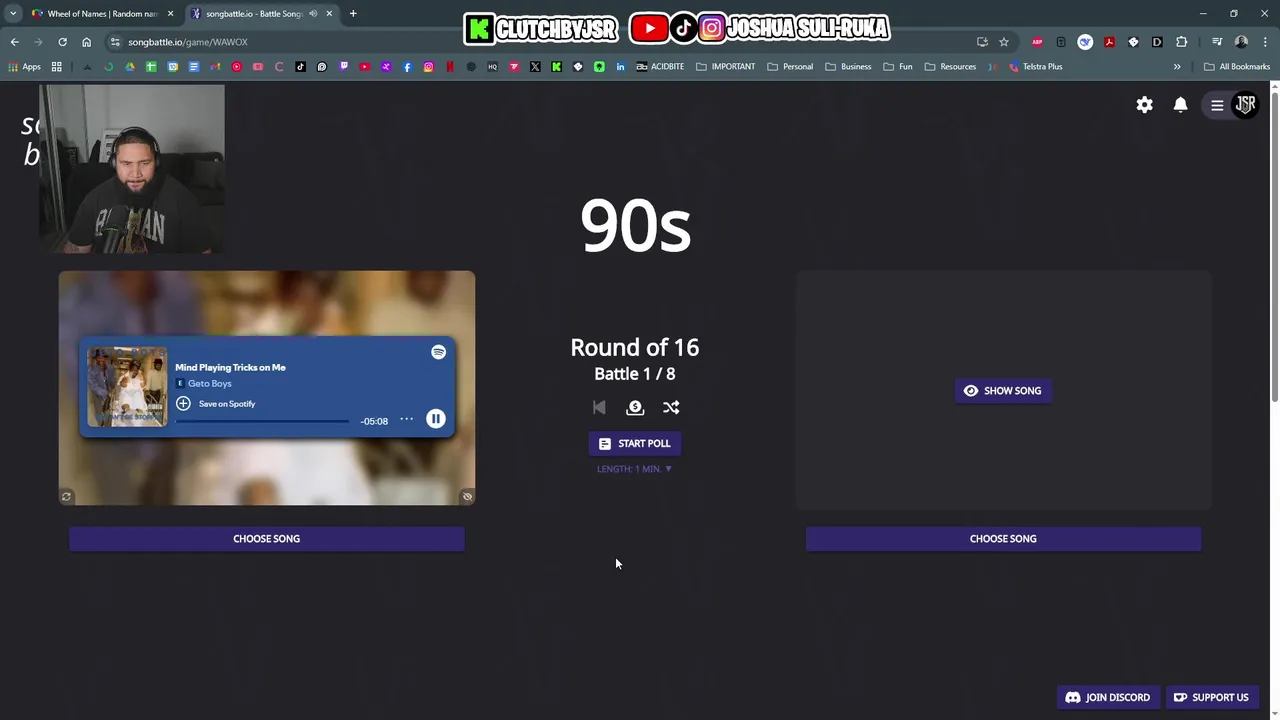Click the JSR profile avatar
The image size is (1280, 720).
coord(1245,104)
